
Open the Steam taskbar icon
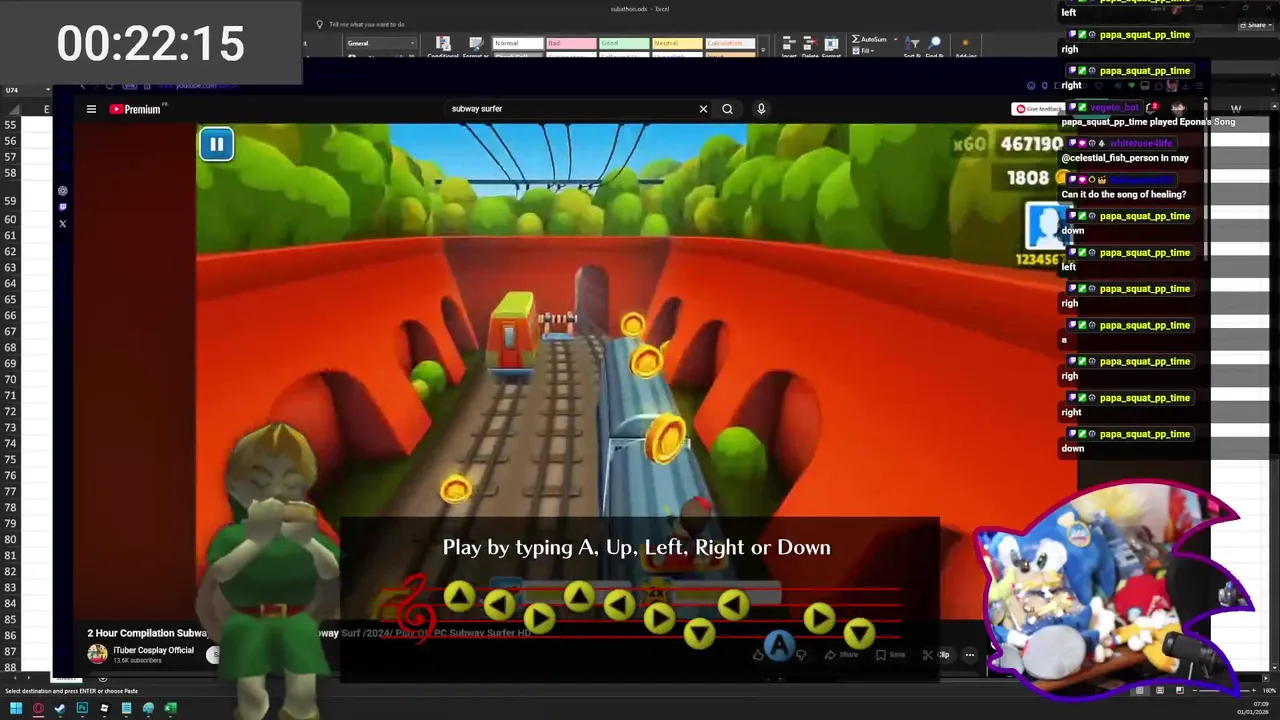coord(60,708)
